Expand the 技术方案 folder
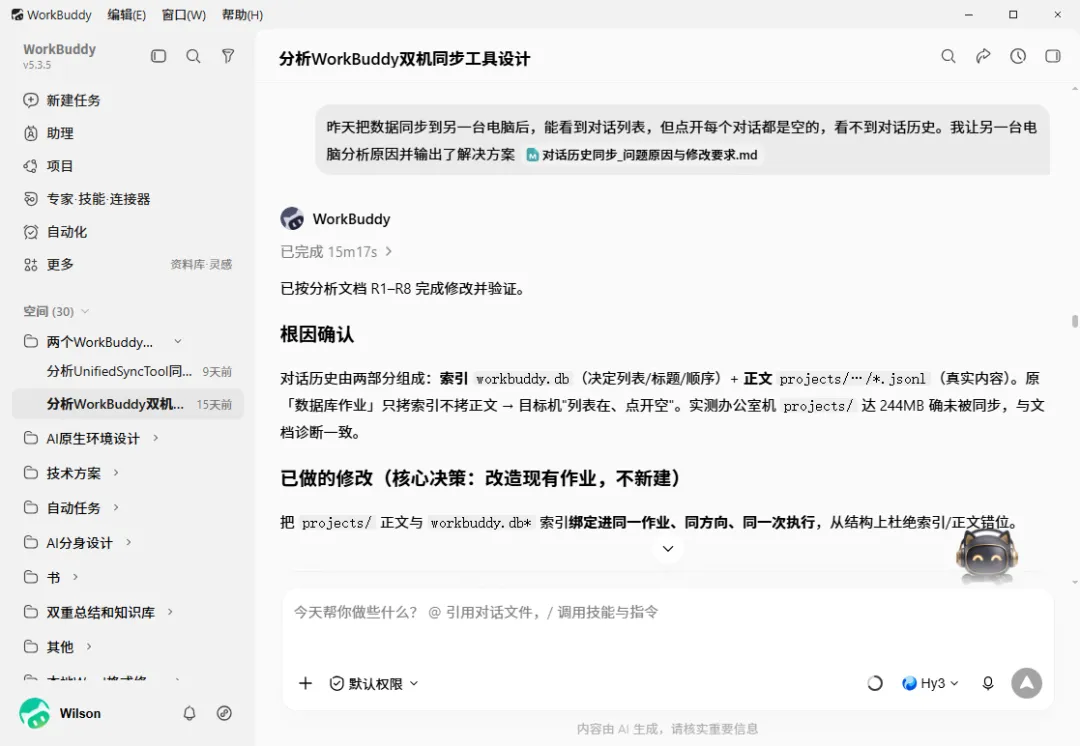The width and height of the screenshot is (1080, 746). pyautogui.click(x=116, y=473)
